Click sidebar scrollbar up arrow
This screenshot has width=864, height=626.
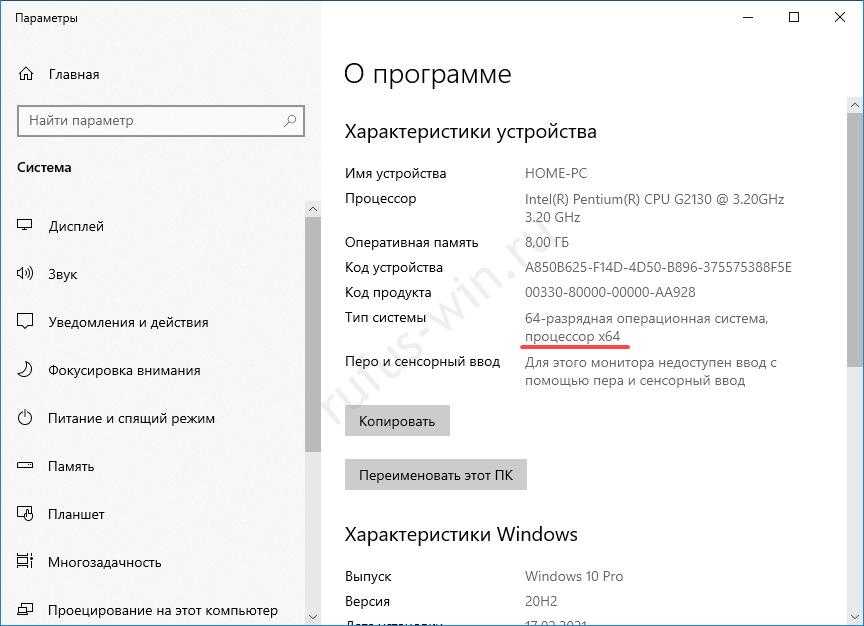point(313,209)
